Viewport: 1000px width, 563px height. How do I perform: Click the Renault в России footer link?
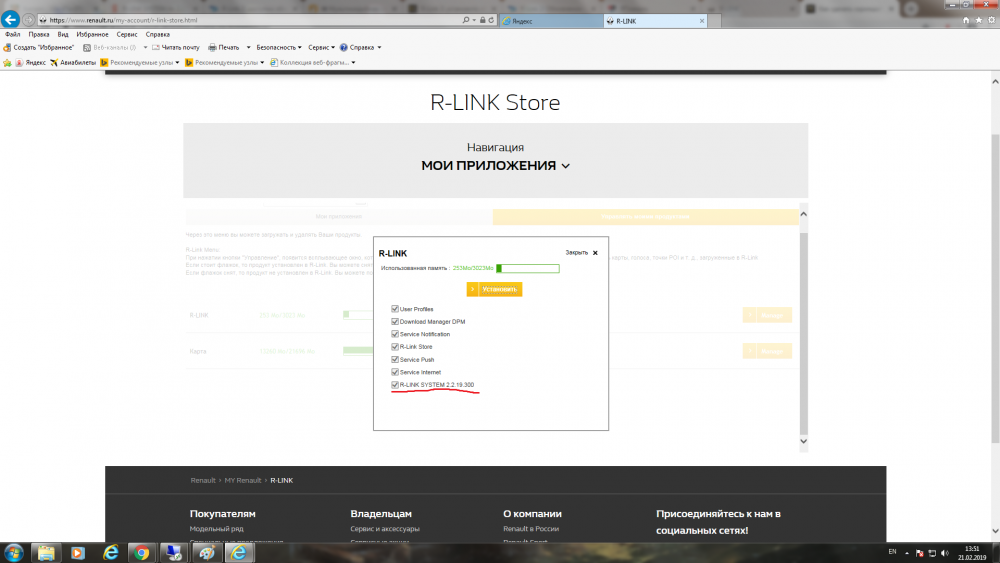[531, 529]
